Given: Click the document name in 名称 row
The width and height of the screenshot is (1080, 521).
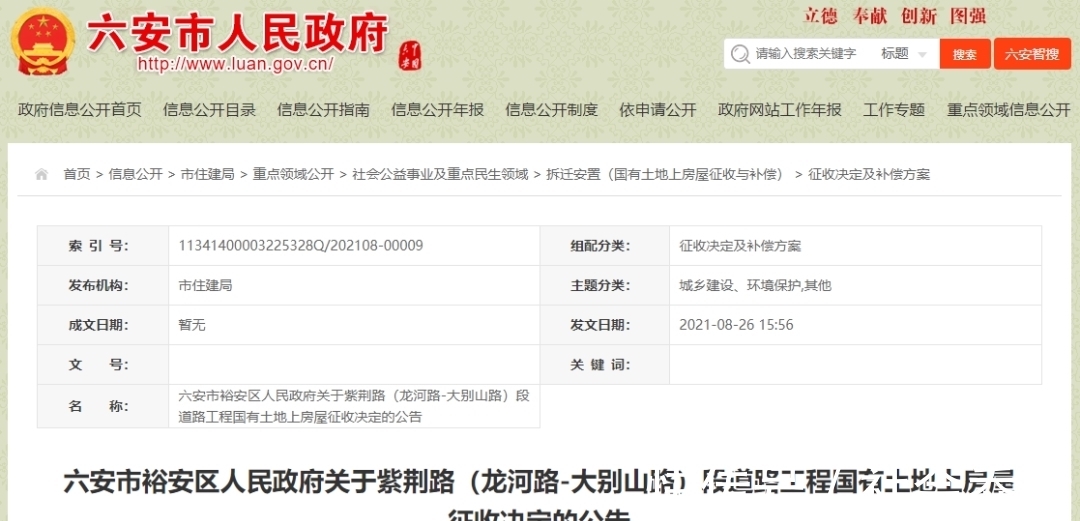Looking at the screenshot, I should click(x=353, y=407).
